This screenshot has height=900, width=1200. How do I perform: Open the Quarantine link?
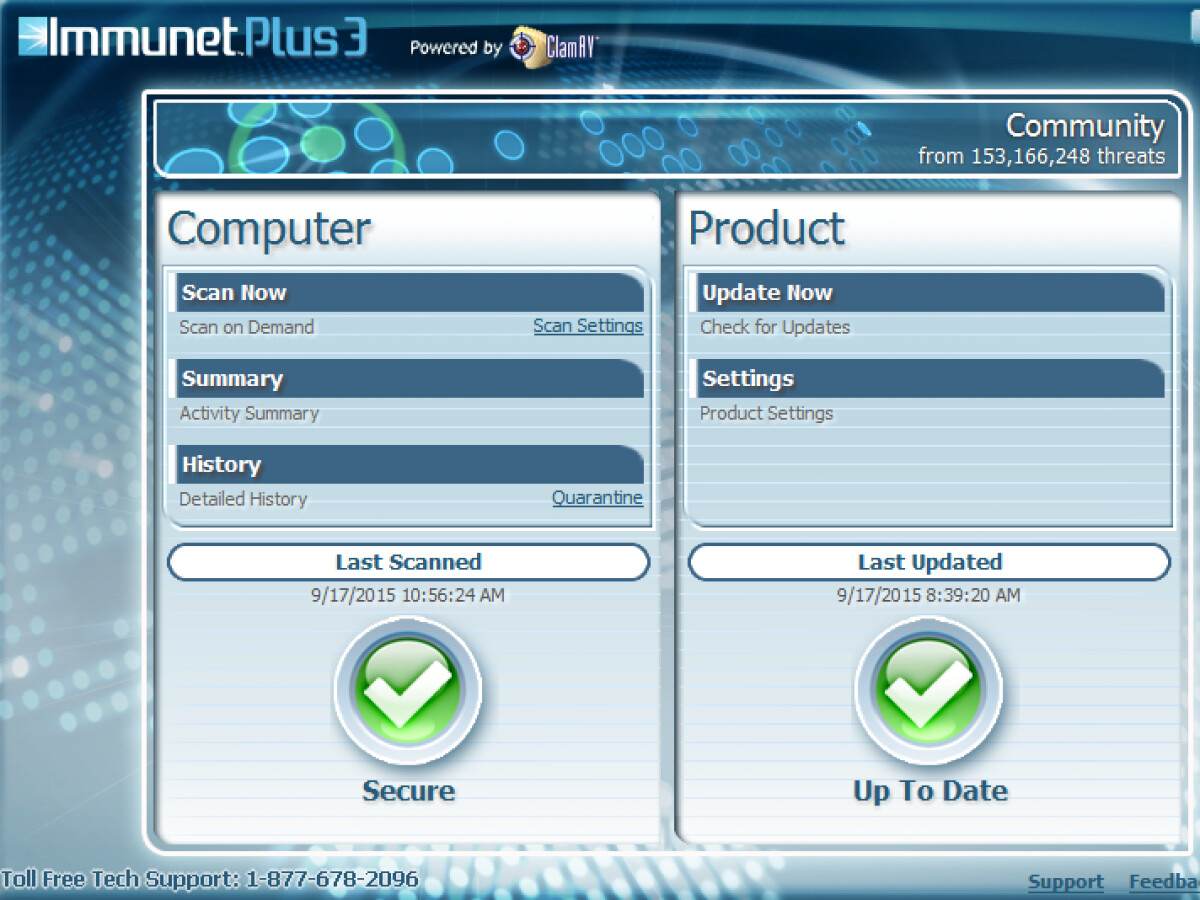(x=597, y=498)
